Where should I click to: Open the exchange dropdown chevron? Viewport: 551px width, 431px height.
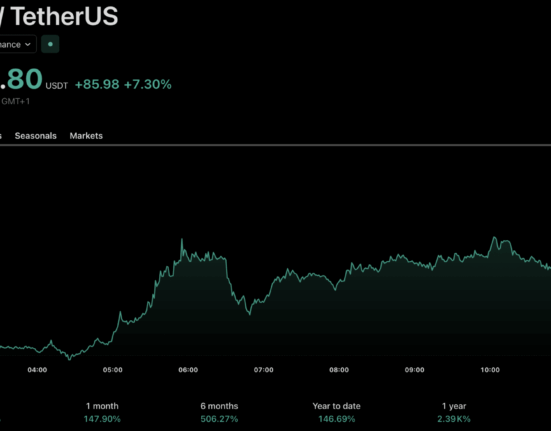28,45
